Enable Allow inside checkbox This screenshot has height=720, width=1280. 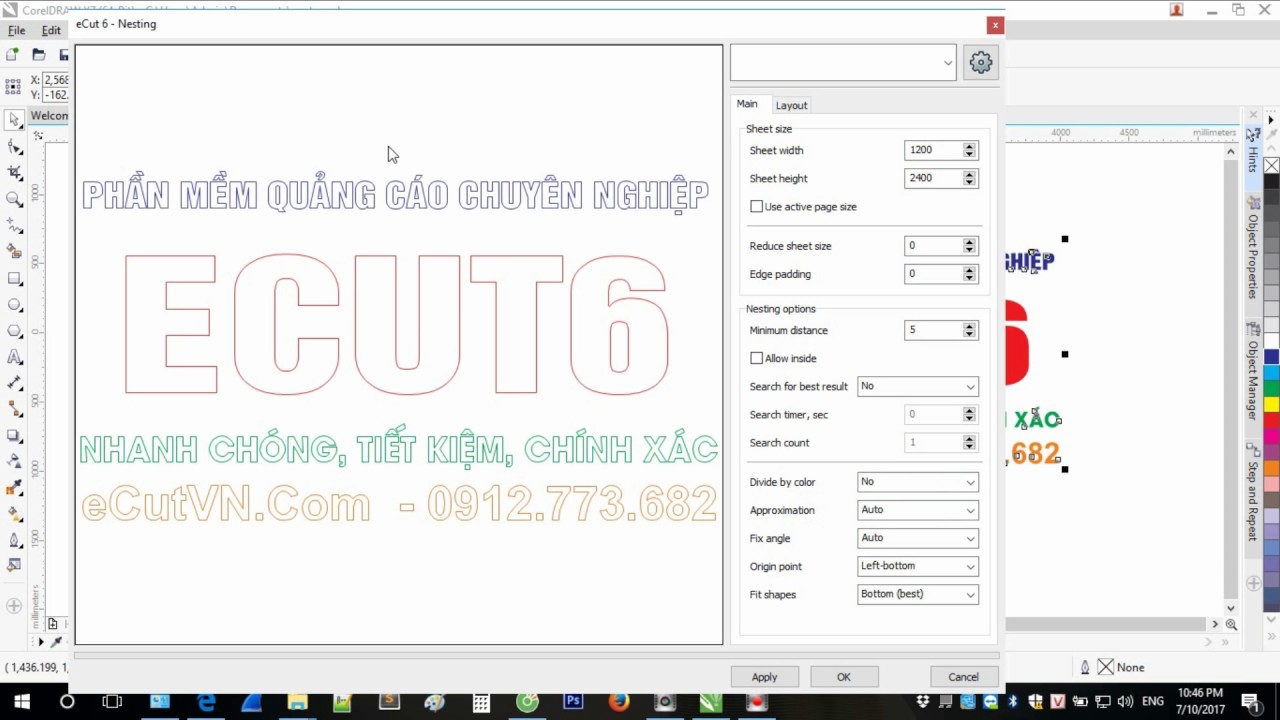pyautogui.click(x=757, y=358)
